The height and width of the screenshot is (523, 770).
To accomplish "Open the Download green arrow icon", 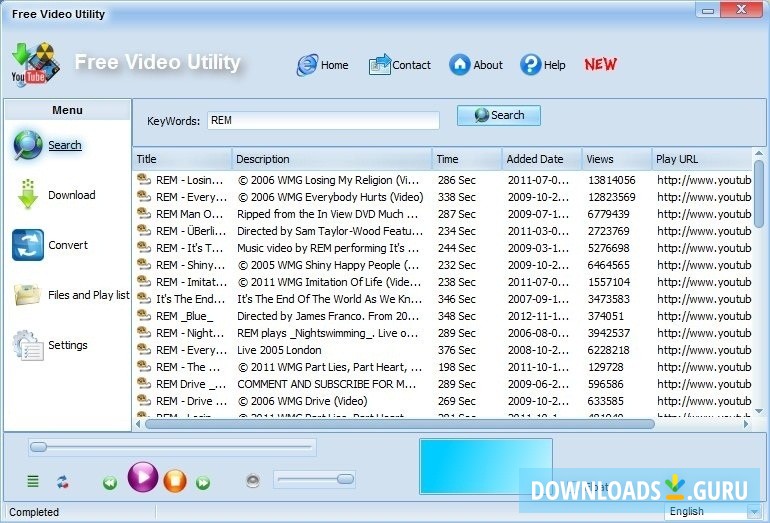I will (28, 194).
